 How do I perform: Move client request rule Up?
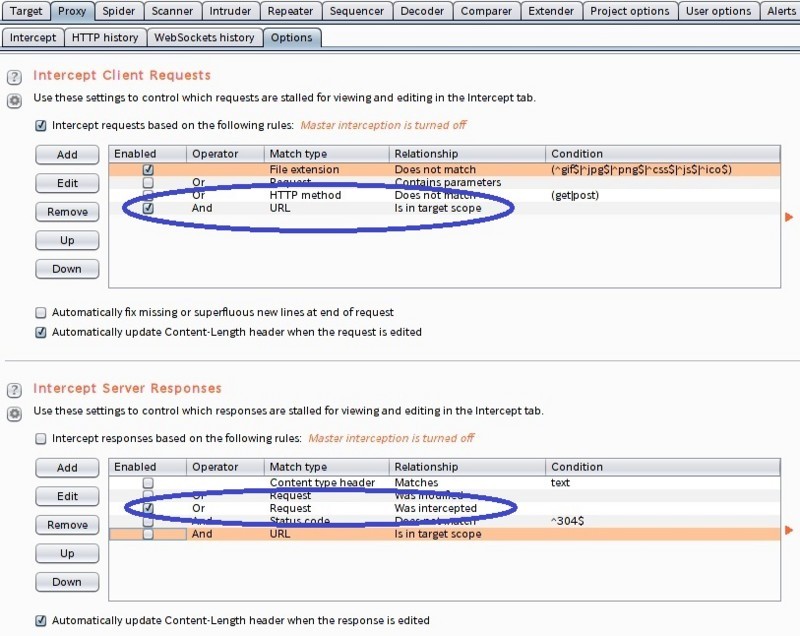pos(67,241)
